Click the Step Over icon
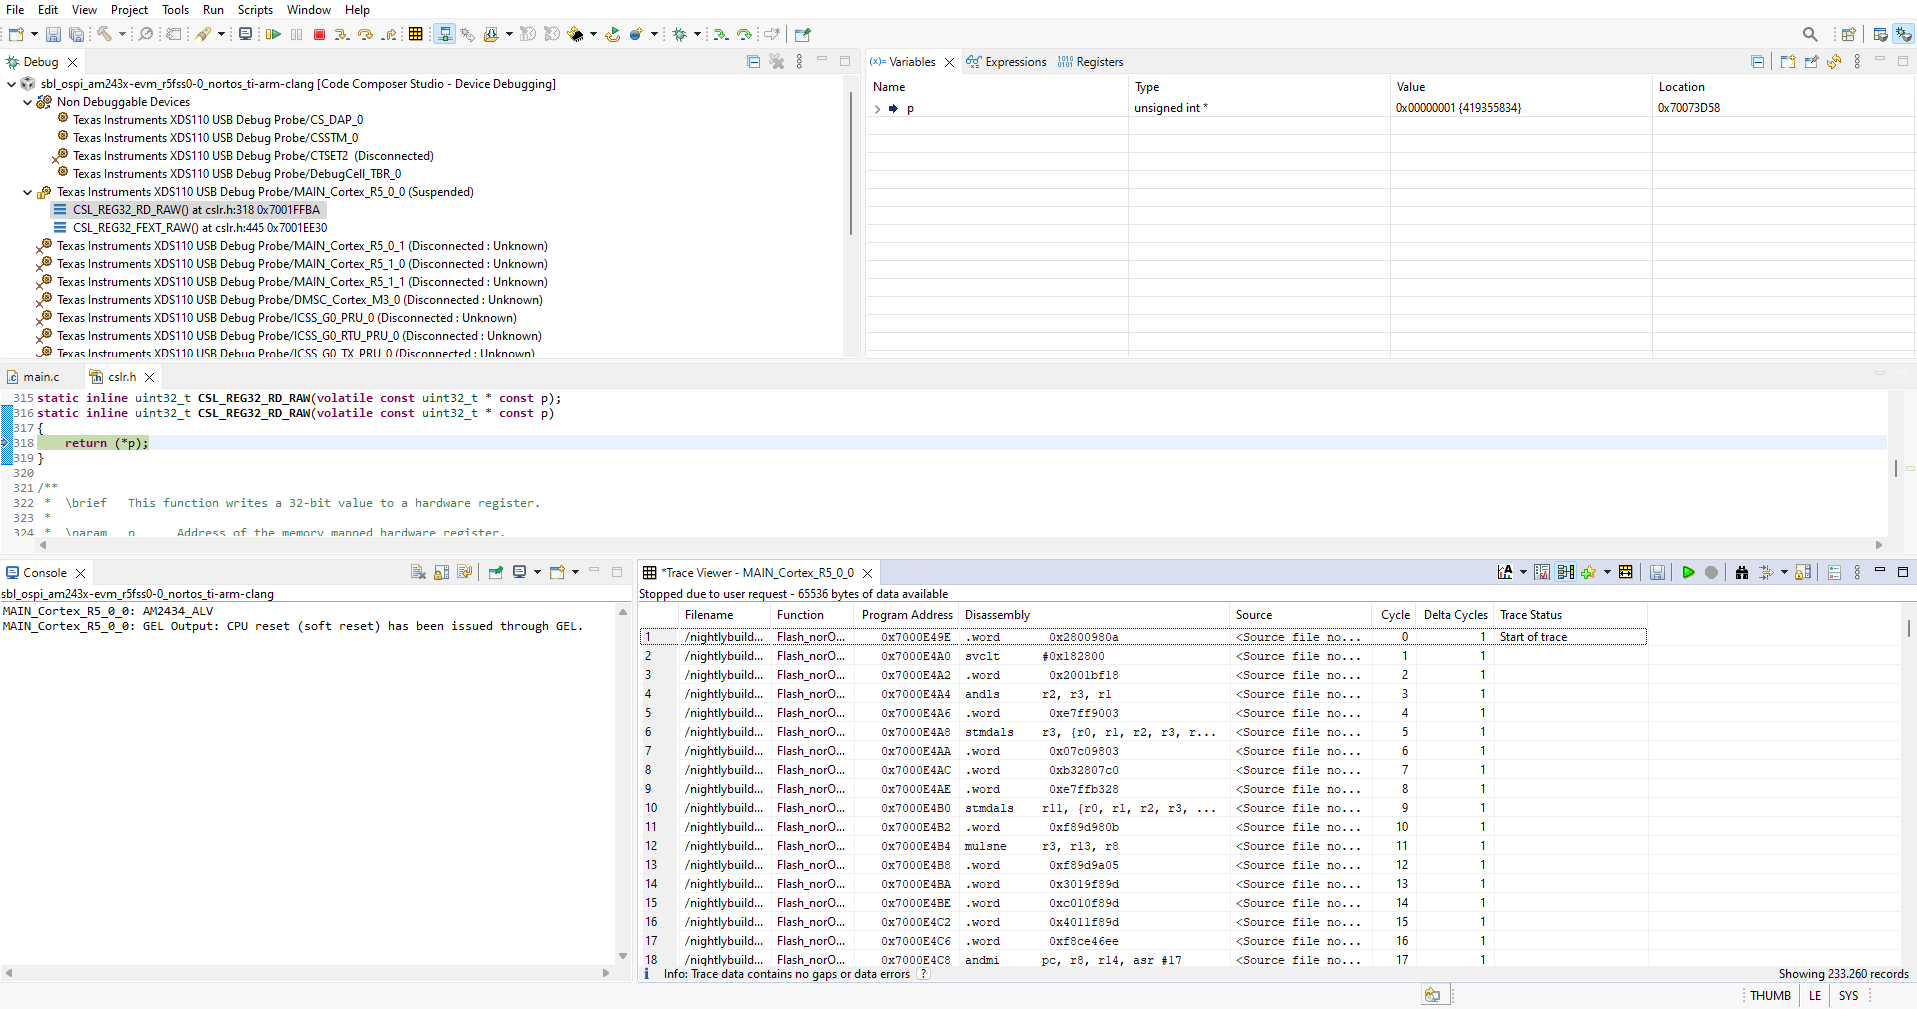The width and height of the screenshot is (1917, 1009). coord(365,34)
